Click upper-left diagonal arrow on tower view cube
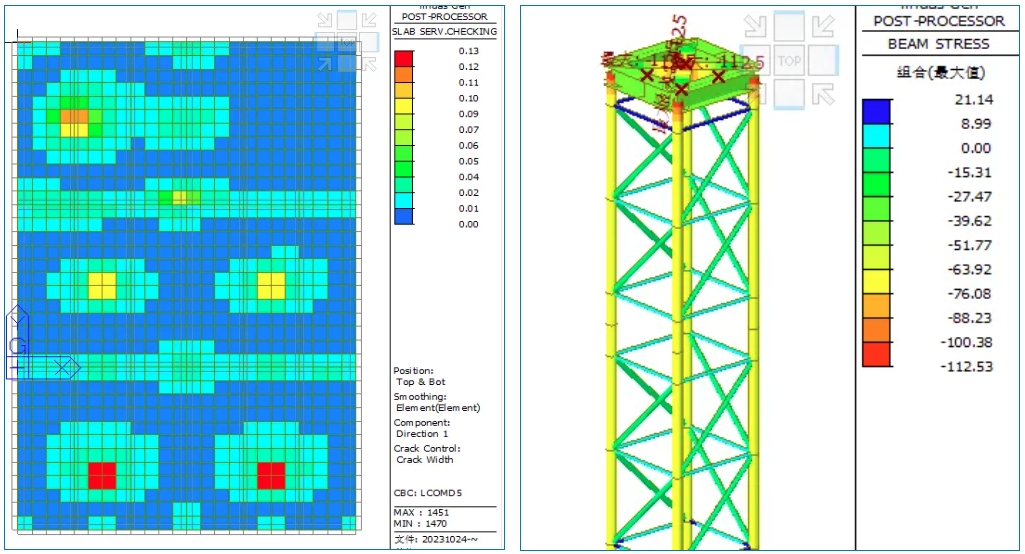1025x554 pixels. tap(757, 26)
